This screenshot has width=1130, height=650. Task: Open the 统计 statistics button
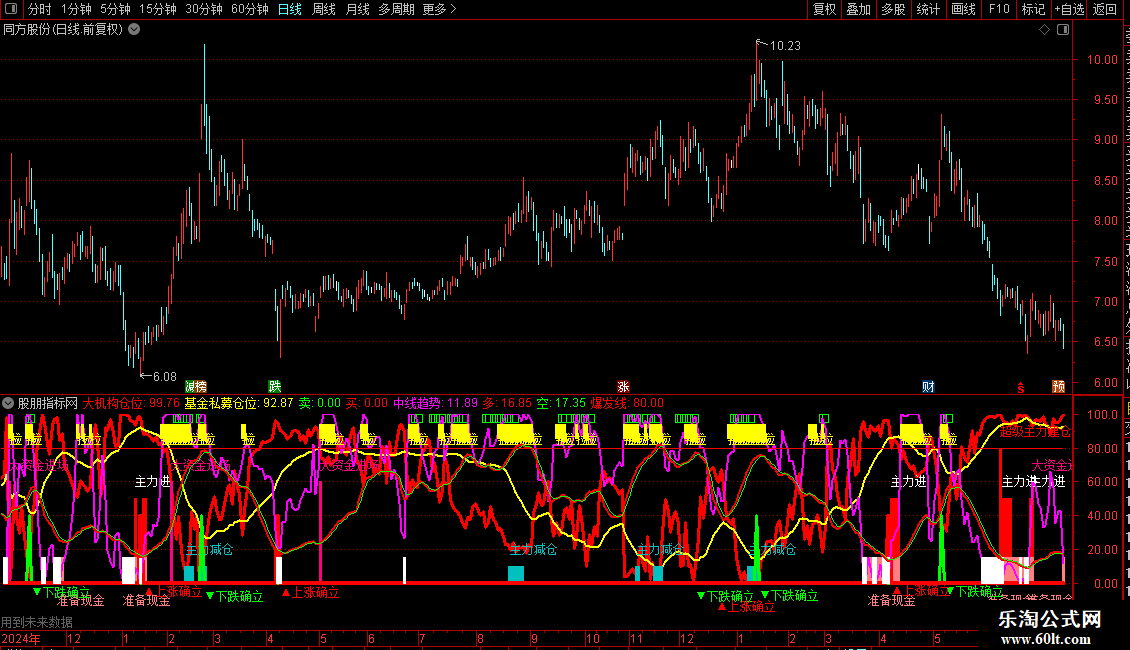click(928, 9)
